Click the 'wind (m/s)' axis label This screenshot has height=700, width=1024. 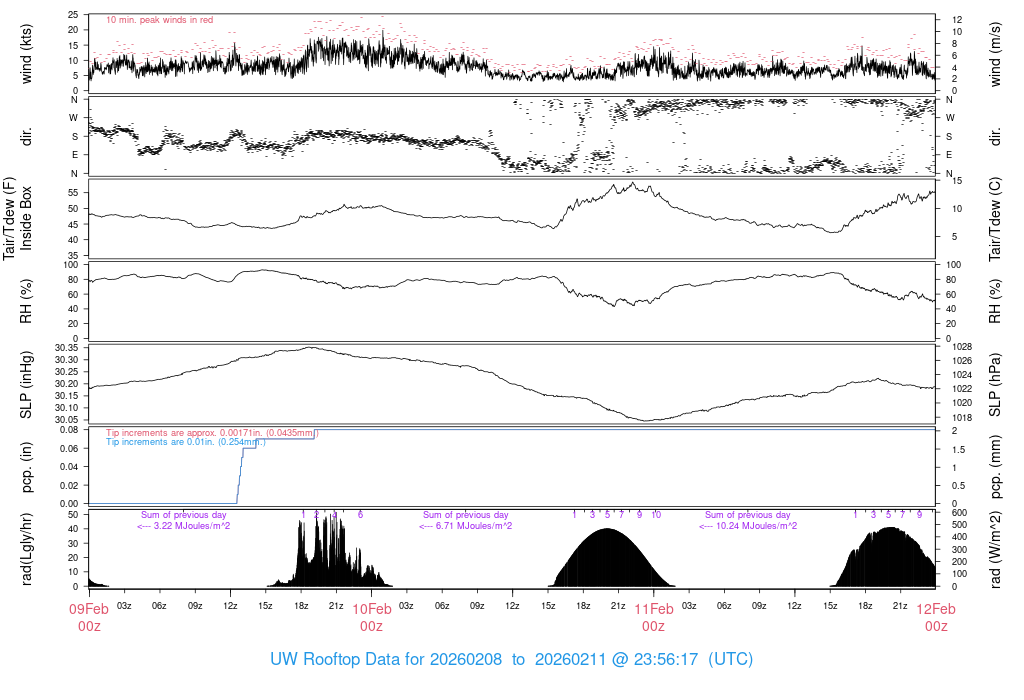[x=995, y=54]
